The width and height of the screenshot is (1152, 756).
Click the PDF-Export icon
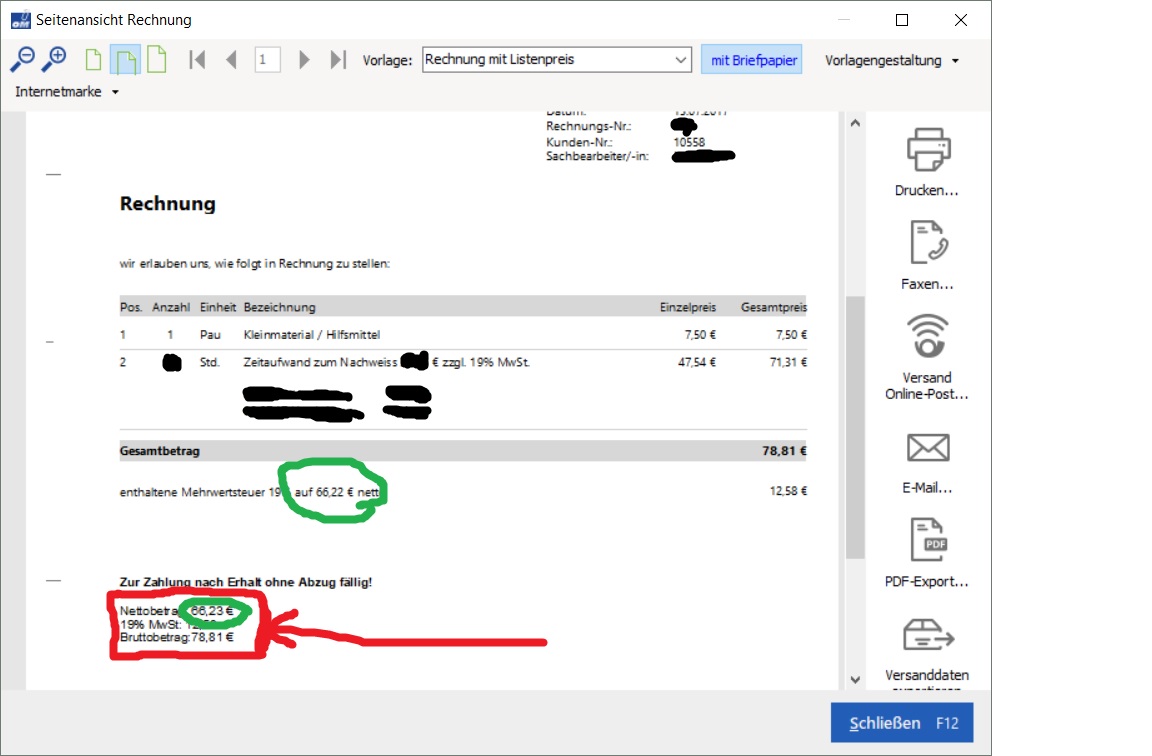click(x=928, y=539)
